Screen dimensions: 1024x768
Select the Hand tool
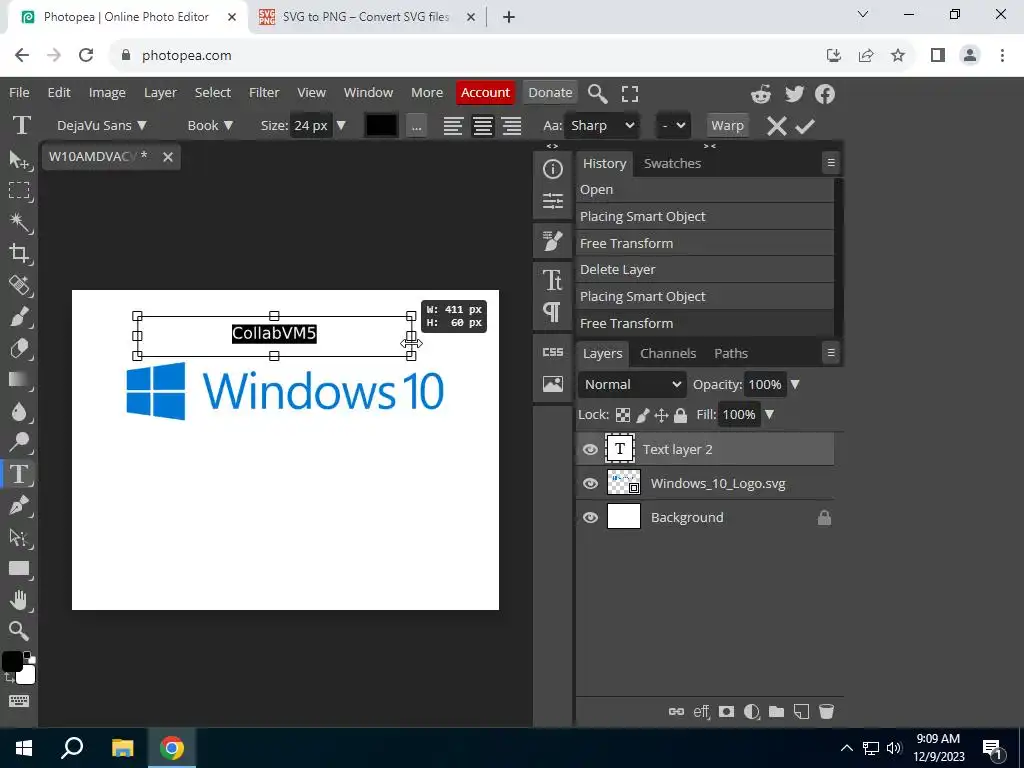click(x=19, y=600)
